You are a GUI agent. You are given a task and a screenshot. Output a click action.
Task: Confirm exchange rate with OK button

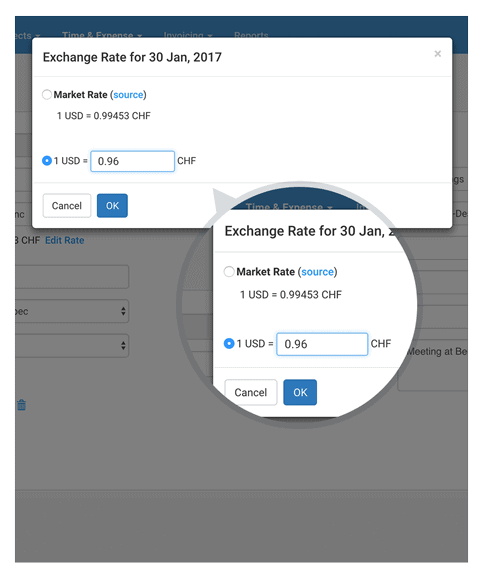[x=112, y=206]
